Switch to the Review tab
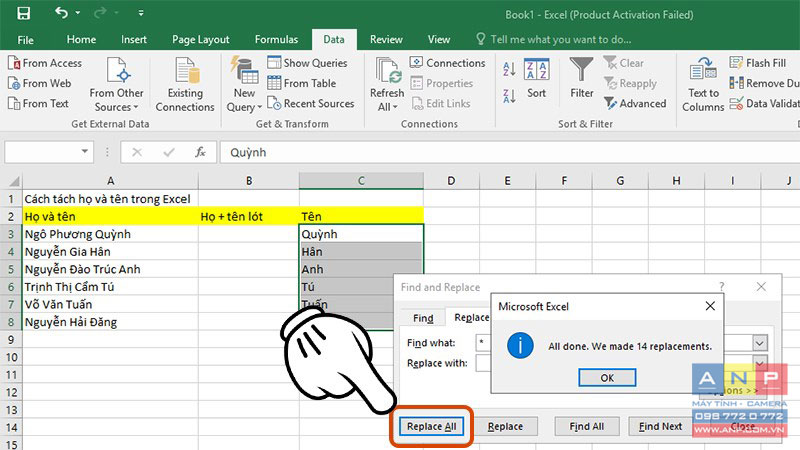Screen dimensions: 800x450 [386, 39]
